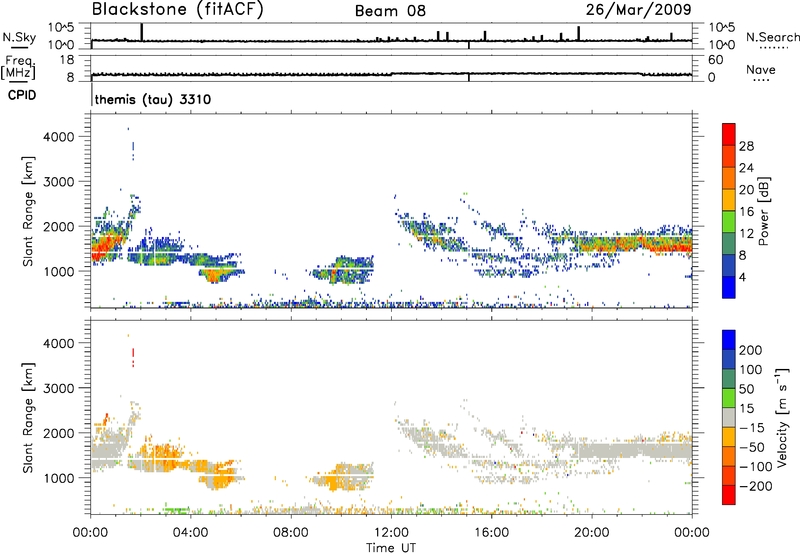800x554 pixels.
Task: Click the "16:00" time tick label
Action: point(491,533)
